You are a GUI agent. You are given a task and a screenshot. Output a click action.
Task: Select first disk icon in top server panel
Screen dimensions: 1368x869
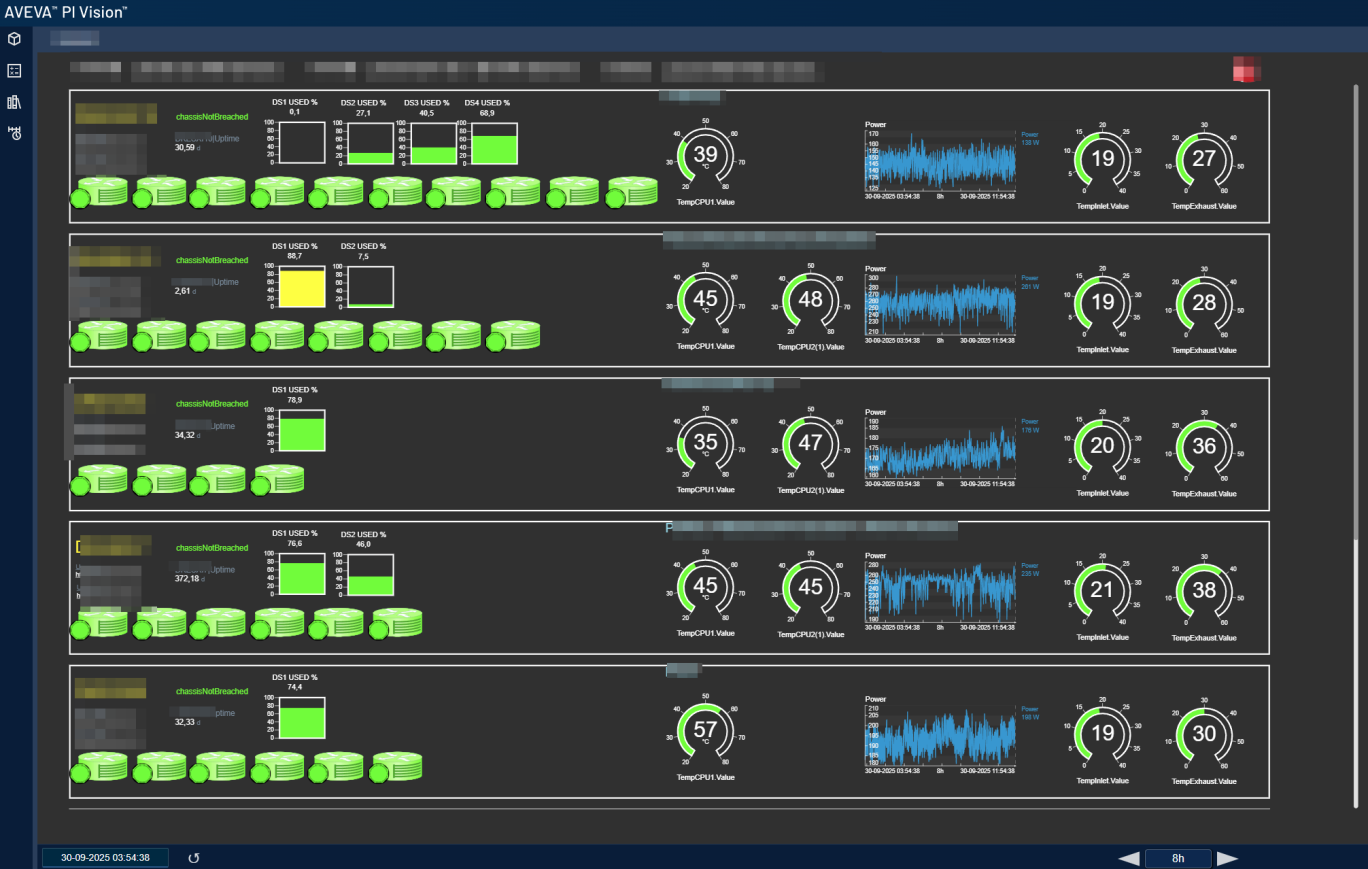(x=98, y=192)
